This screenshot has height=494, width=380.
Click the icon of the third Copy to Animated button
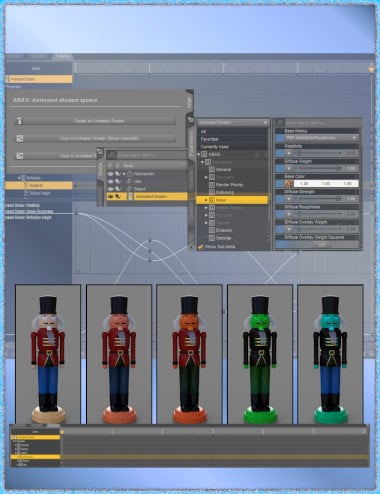20,156
